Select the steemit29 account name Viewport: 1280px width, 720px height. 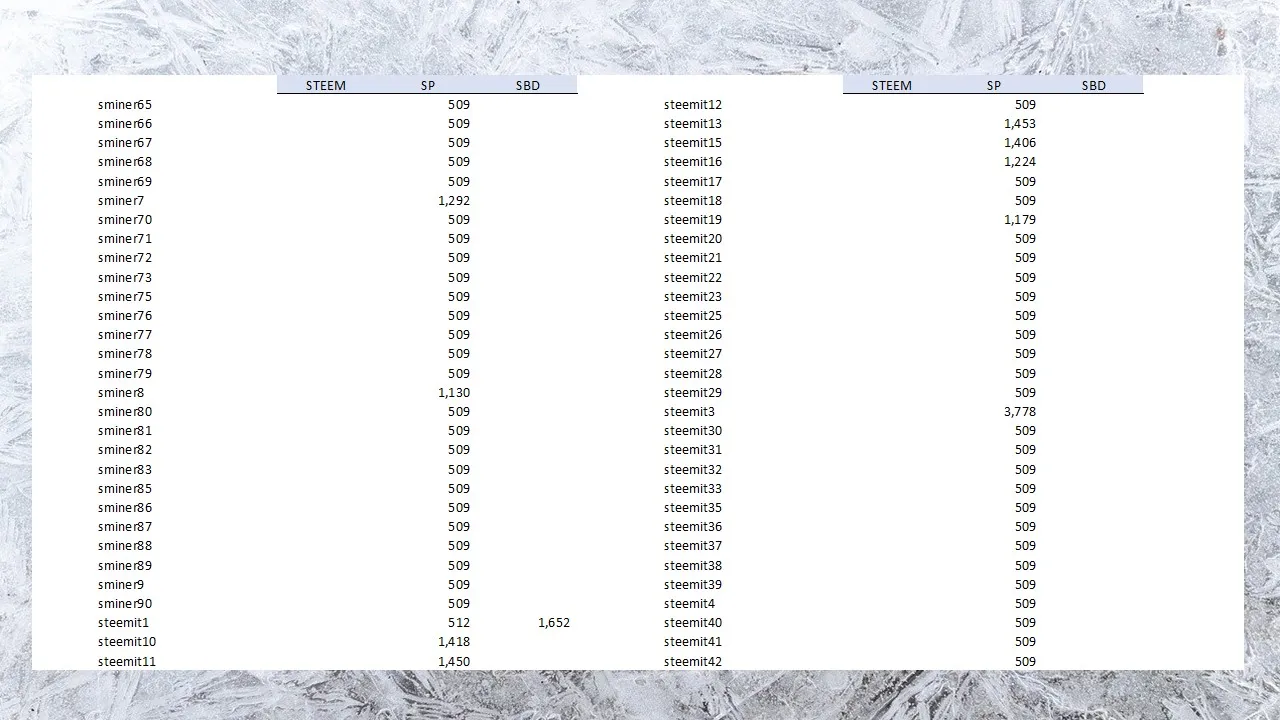click(x=693, y=392)
